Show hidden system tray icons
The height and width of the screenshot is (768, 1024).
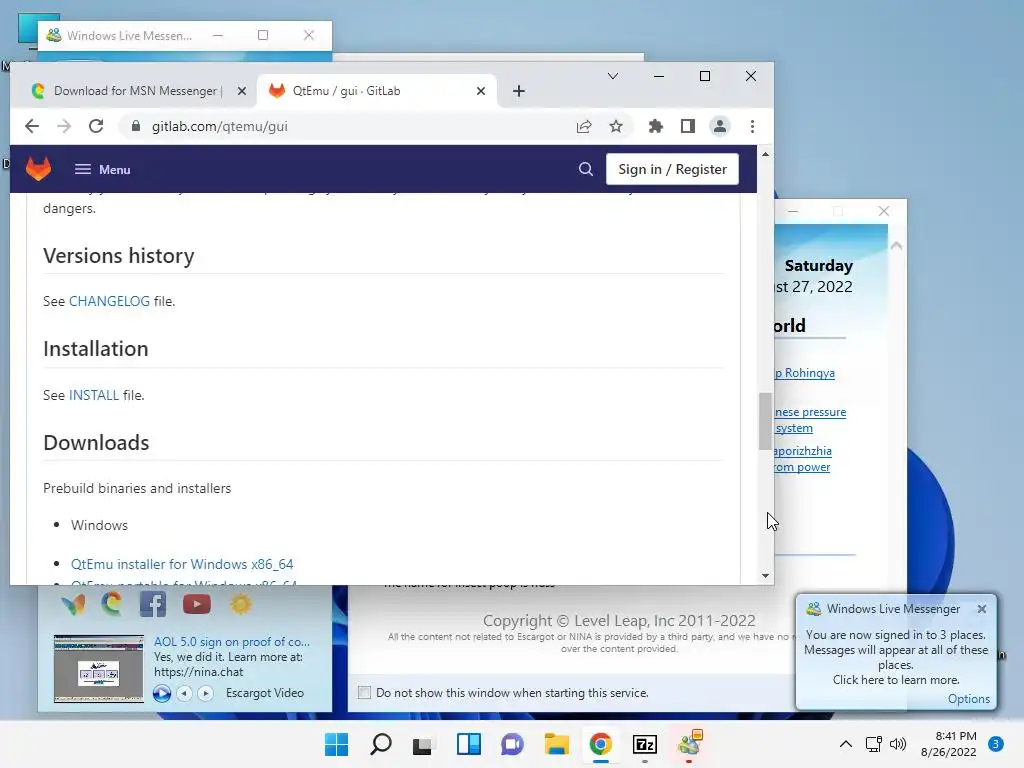click(846, 744)
